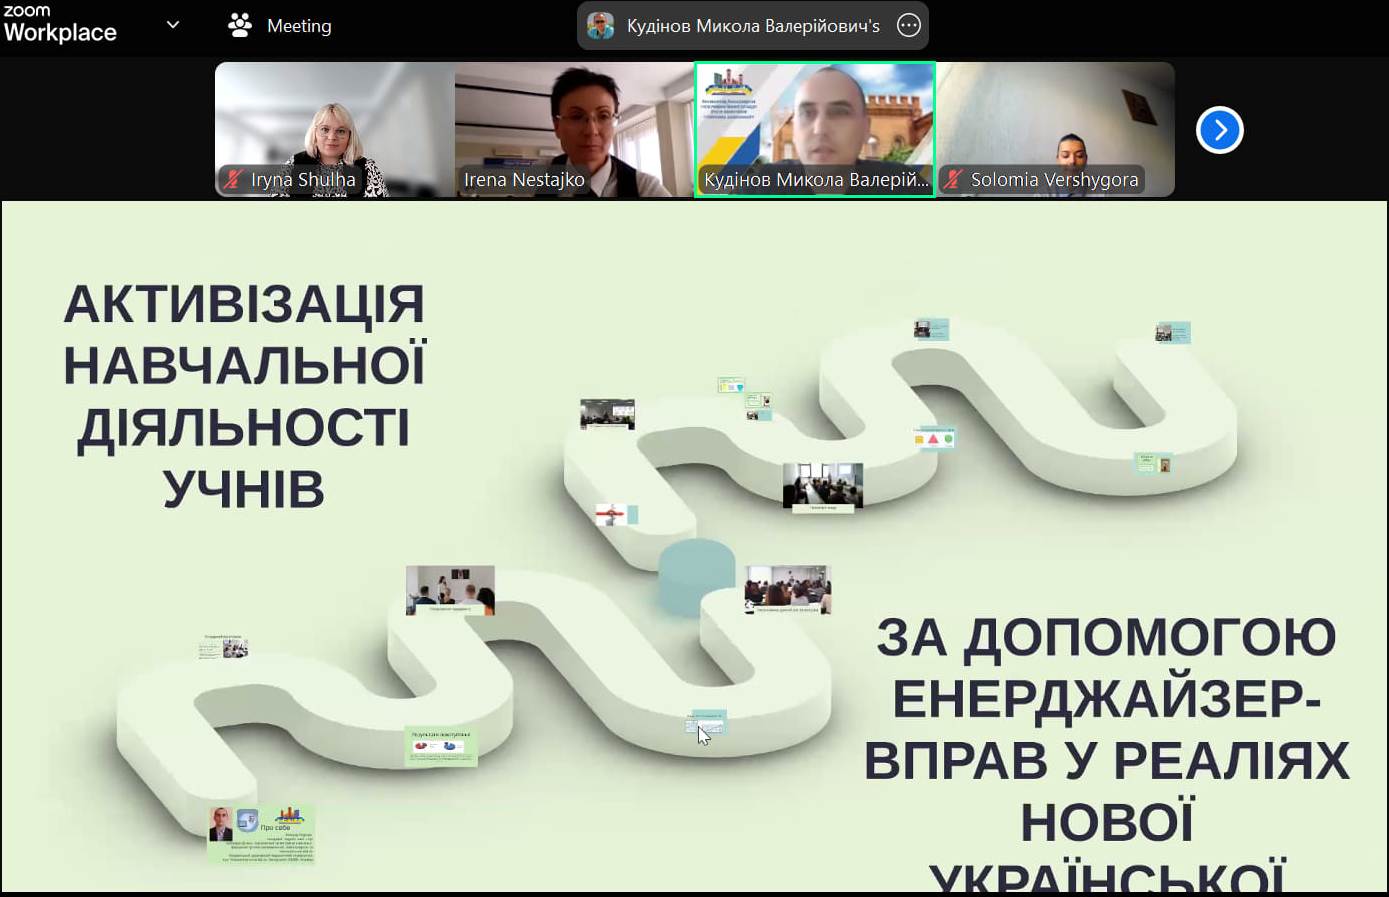Click the blue arrow to view more participants
The image size is (1389, 897).
[1218, 129]
